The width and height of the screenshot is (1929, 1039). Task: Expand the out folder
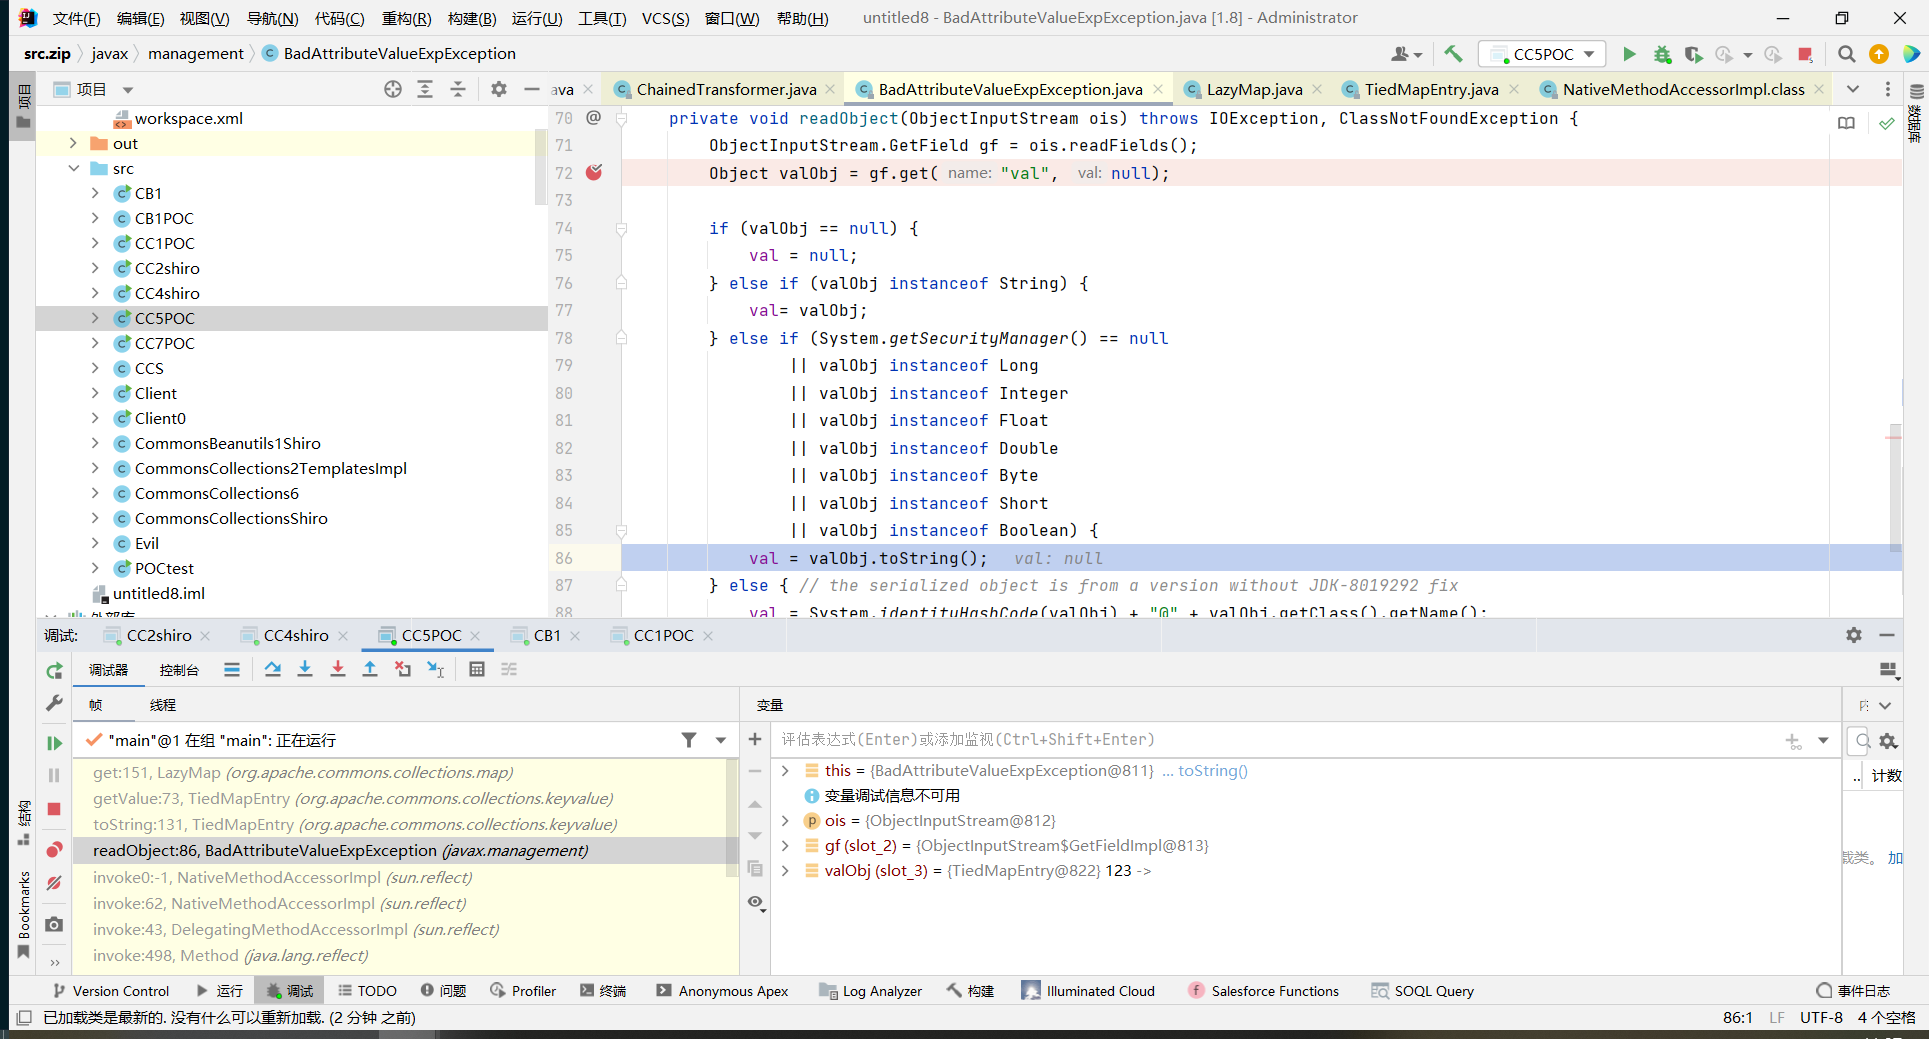tap(73, 143)
